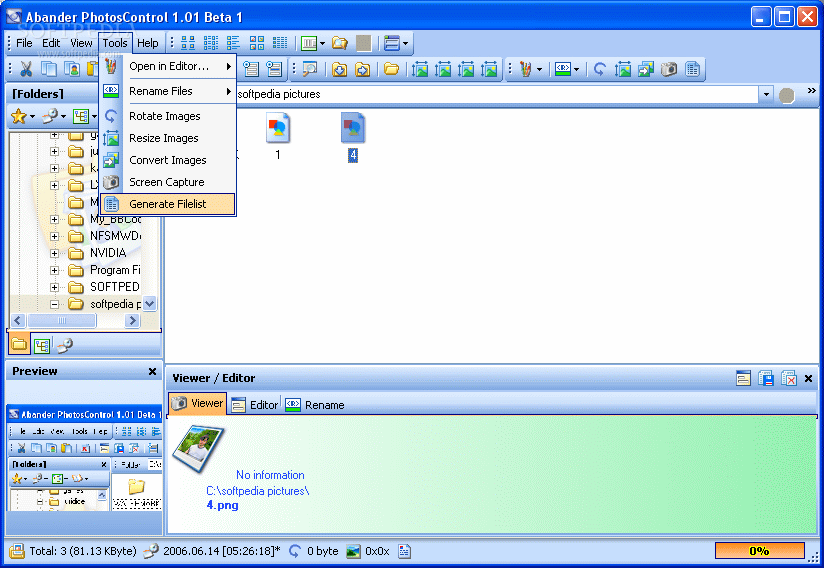
Task: Switch to the list view mode icon
Action: (233, 43)
